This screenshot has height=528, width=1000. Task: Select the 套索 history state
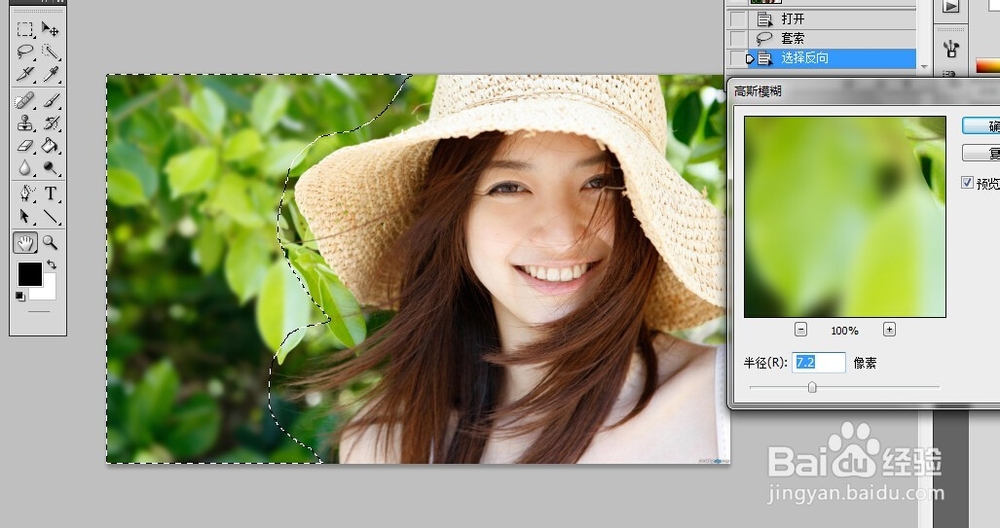pyautogui.click(x=832, y=38)
